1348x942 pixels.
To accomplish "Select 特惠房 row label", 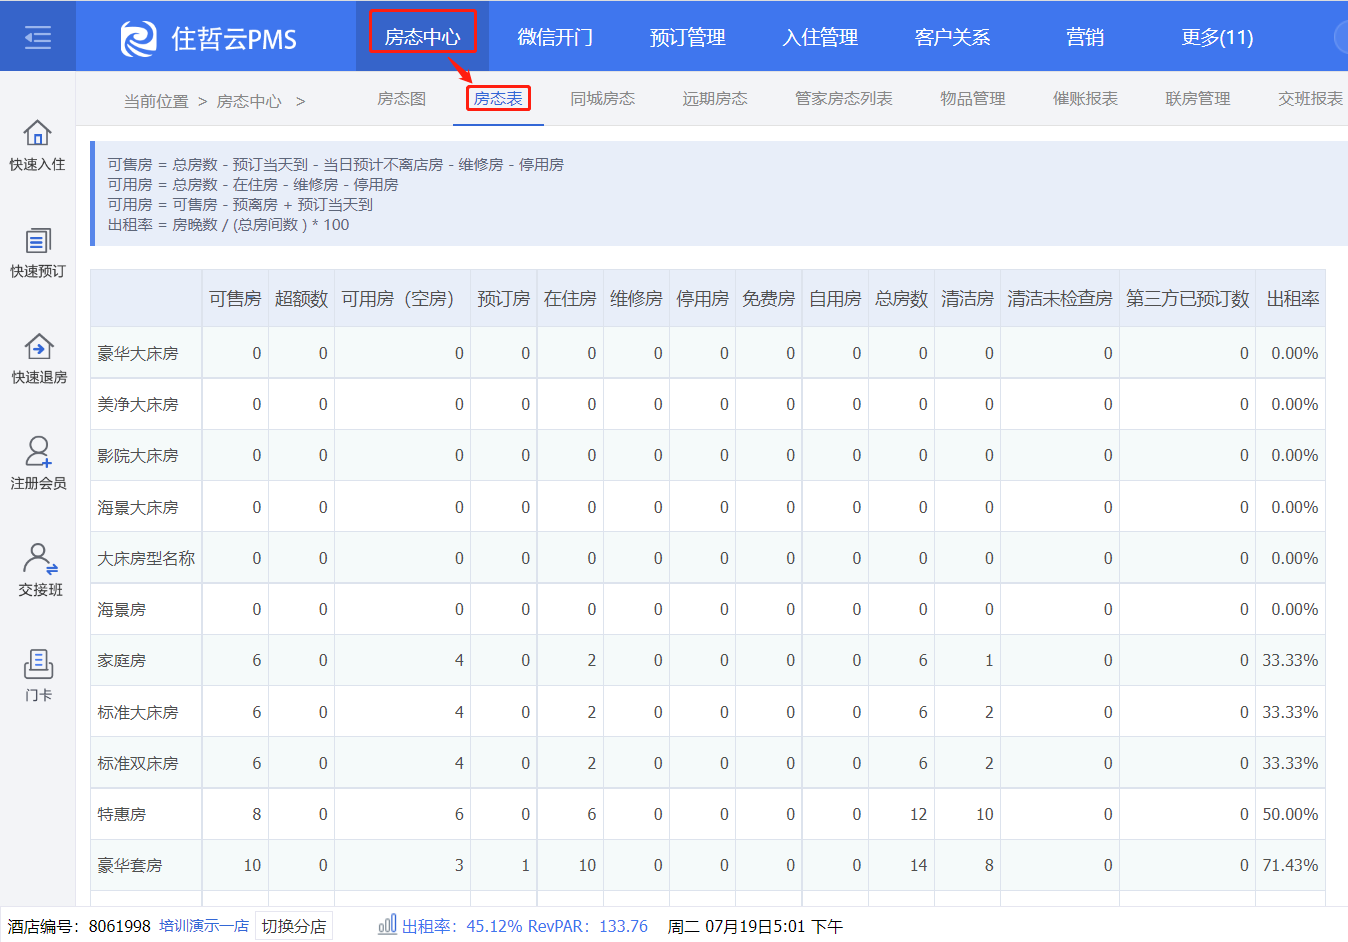I will coord(122,814).
